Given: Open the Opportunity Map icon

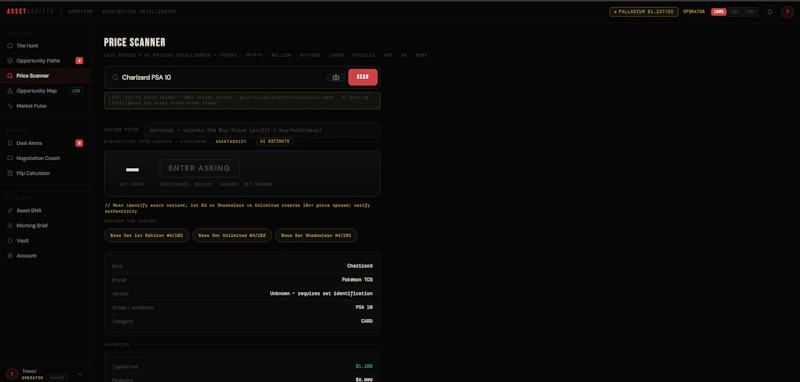Looking at the screenshot, I should click(x=10, y=91).
